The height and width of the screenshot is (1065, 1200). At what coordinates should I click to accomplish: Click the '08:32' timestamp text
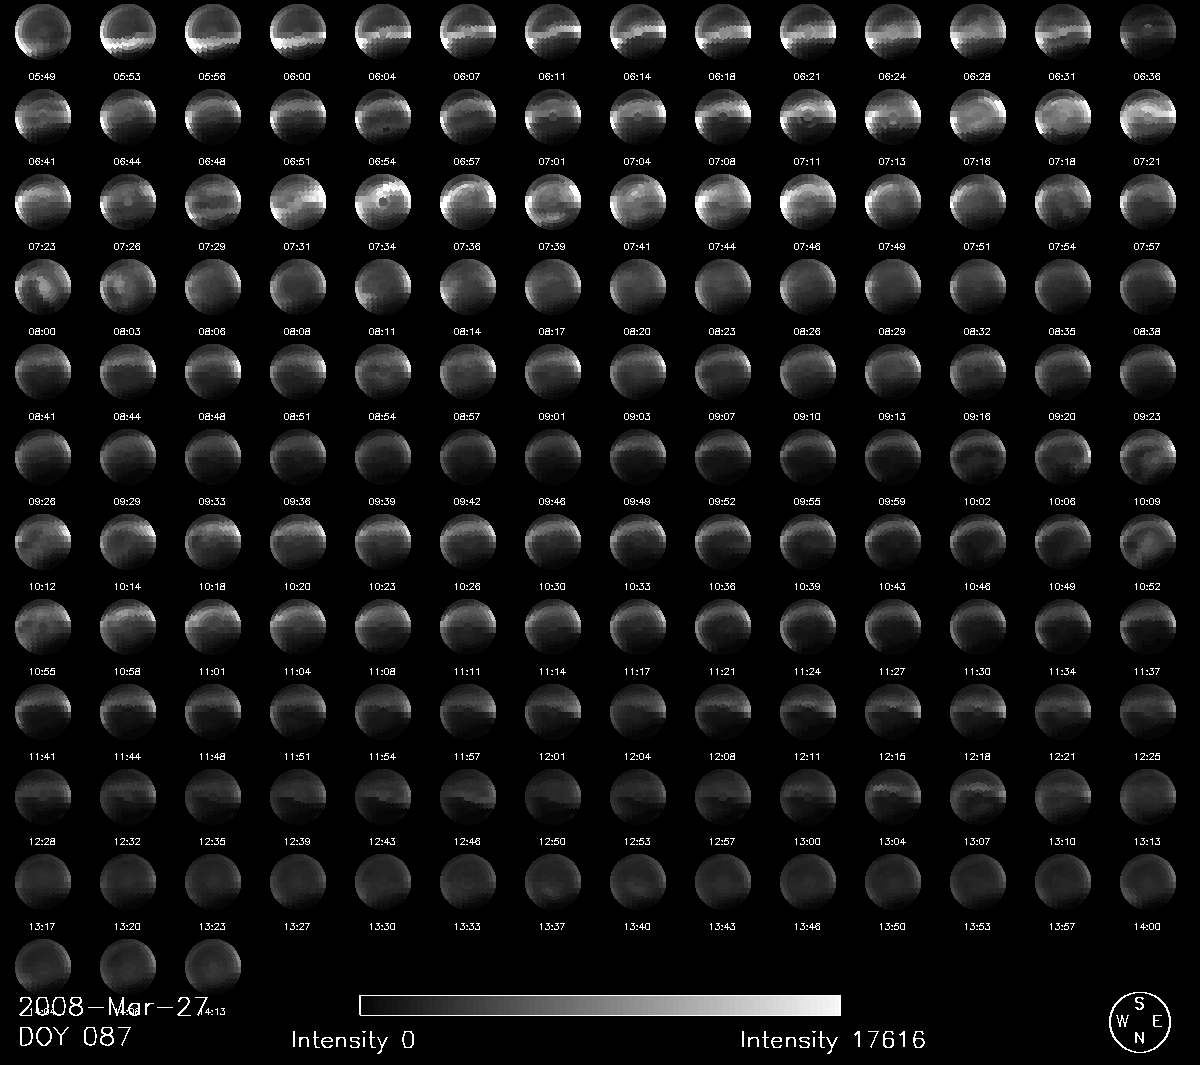click(x=977, y=331)
